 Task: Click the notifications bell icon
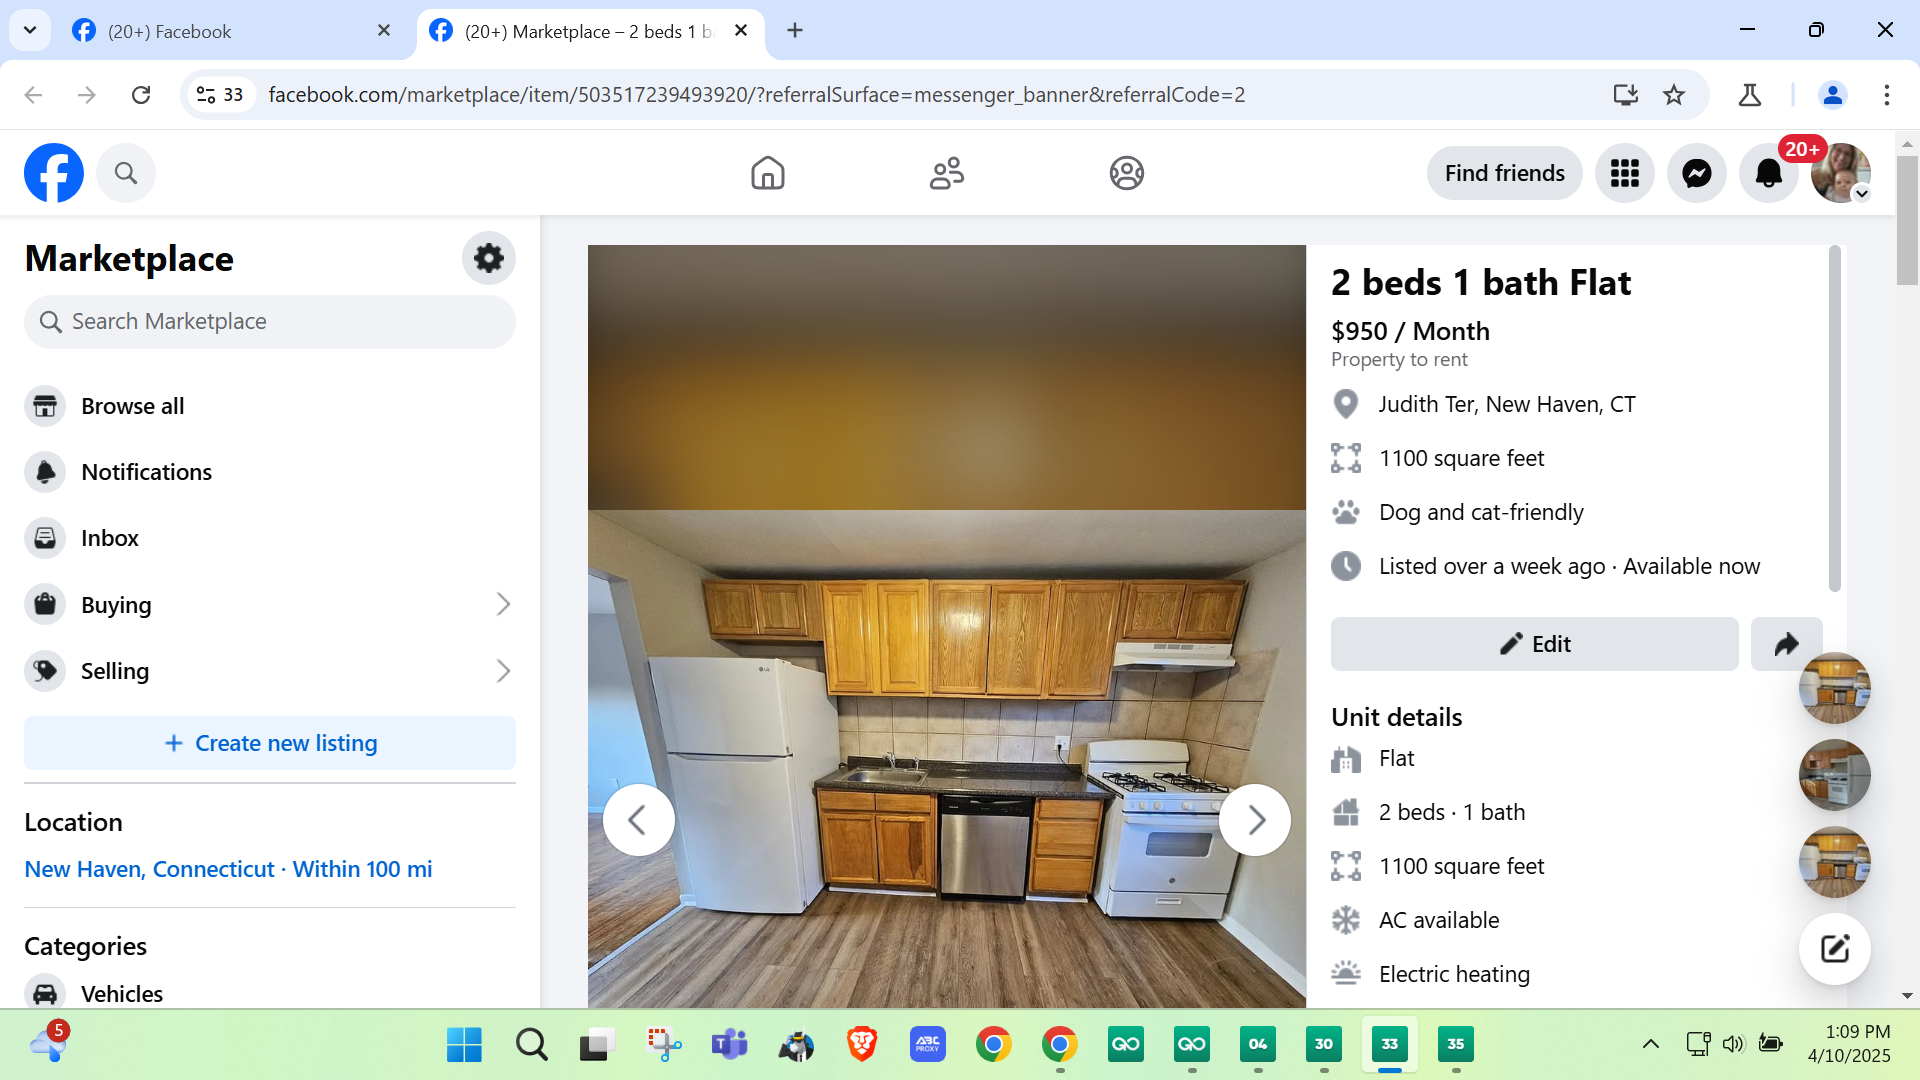1768,173
